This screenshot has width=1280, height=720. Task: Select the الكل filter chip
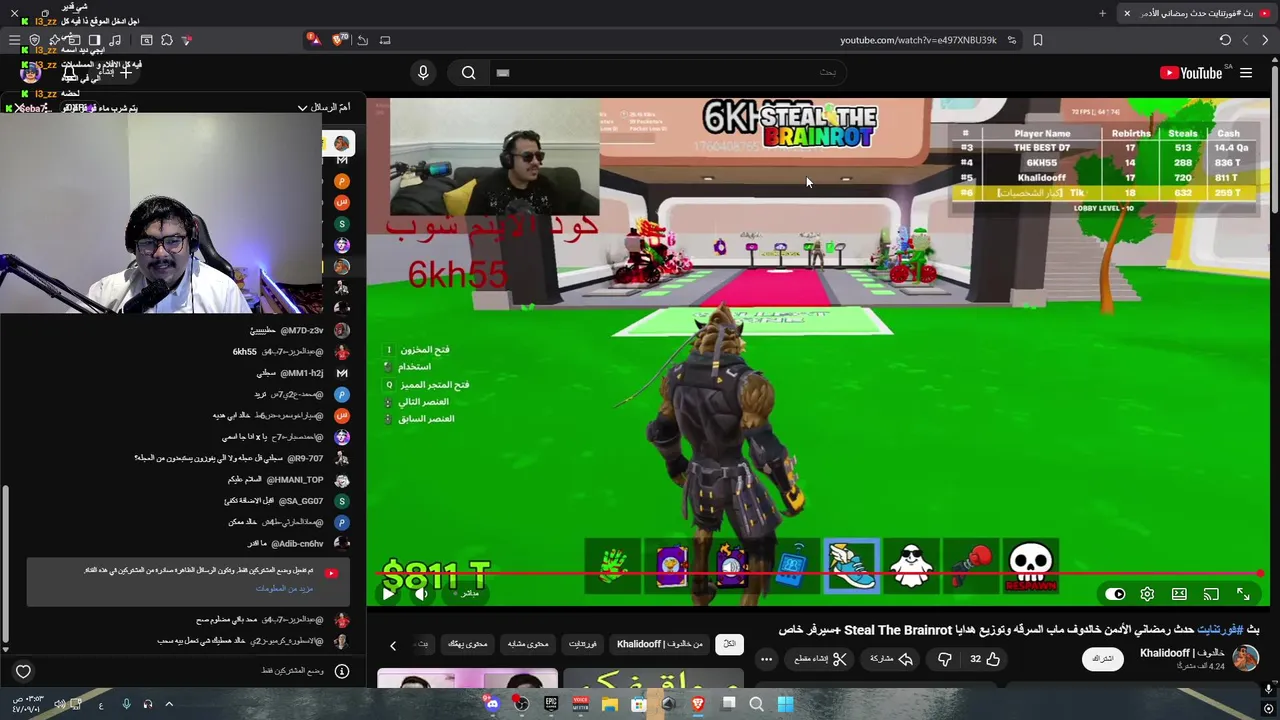coord(730,644)
